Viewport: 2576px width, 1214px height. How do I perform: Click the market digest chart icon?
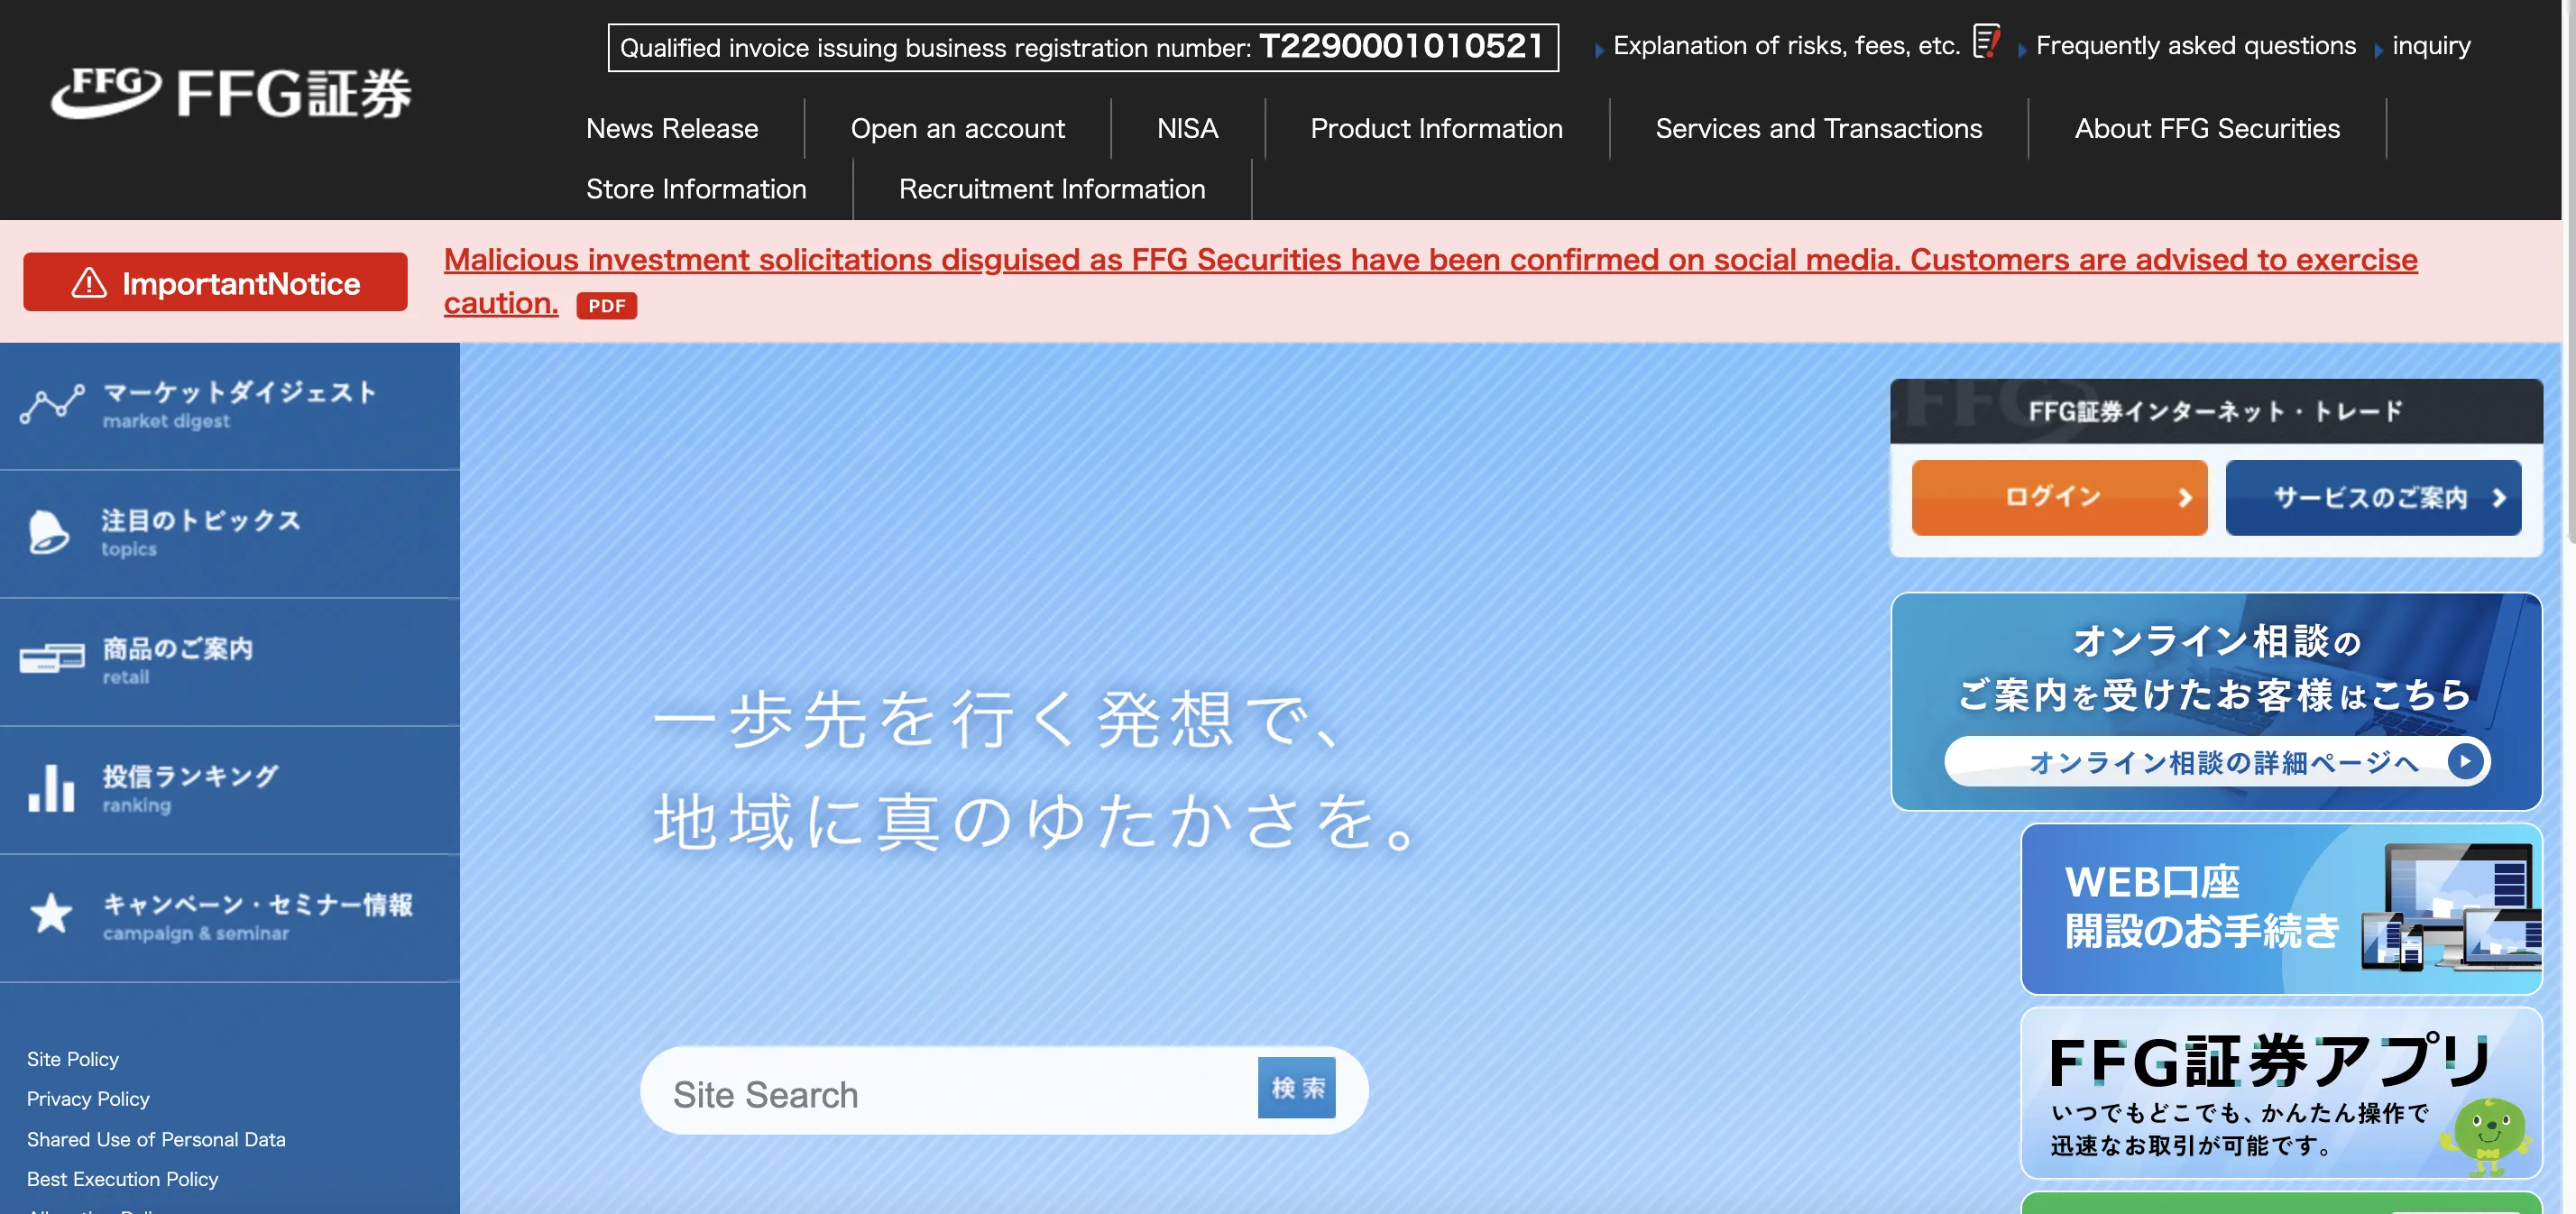pos(52,404)
